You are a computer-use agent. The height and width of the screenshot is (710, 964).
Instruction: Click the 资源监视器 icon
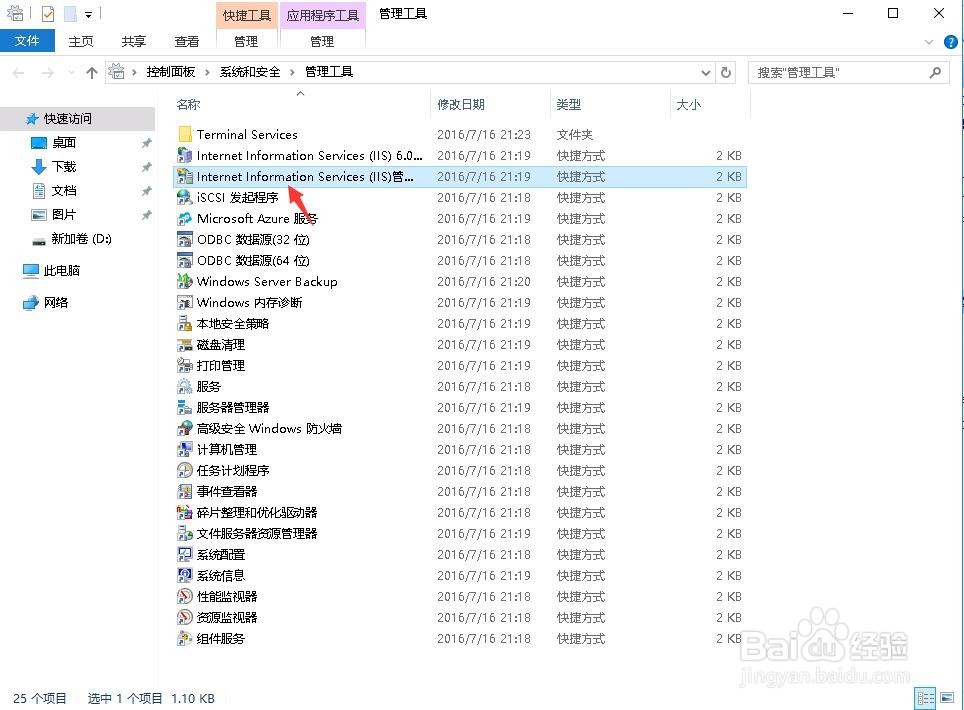tap(185, 617)
